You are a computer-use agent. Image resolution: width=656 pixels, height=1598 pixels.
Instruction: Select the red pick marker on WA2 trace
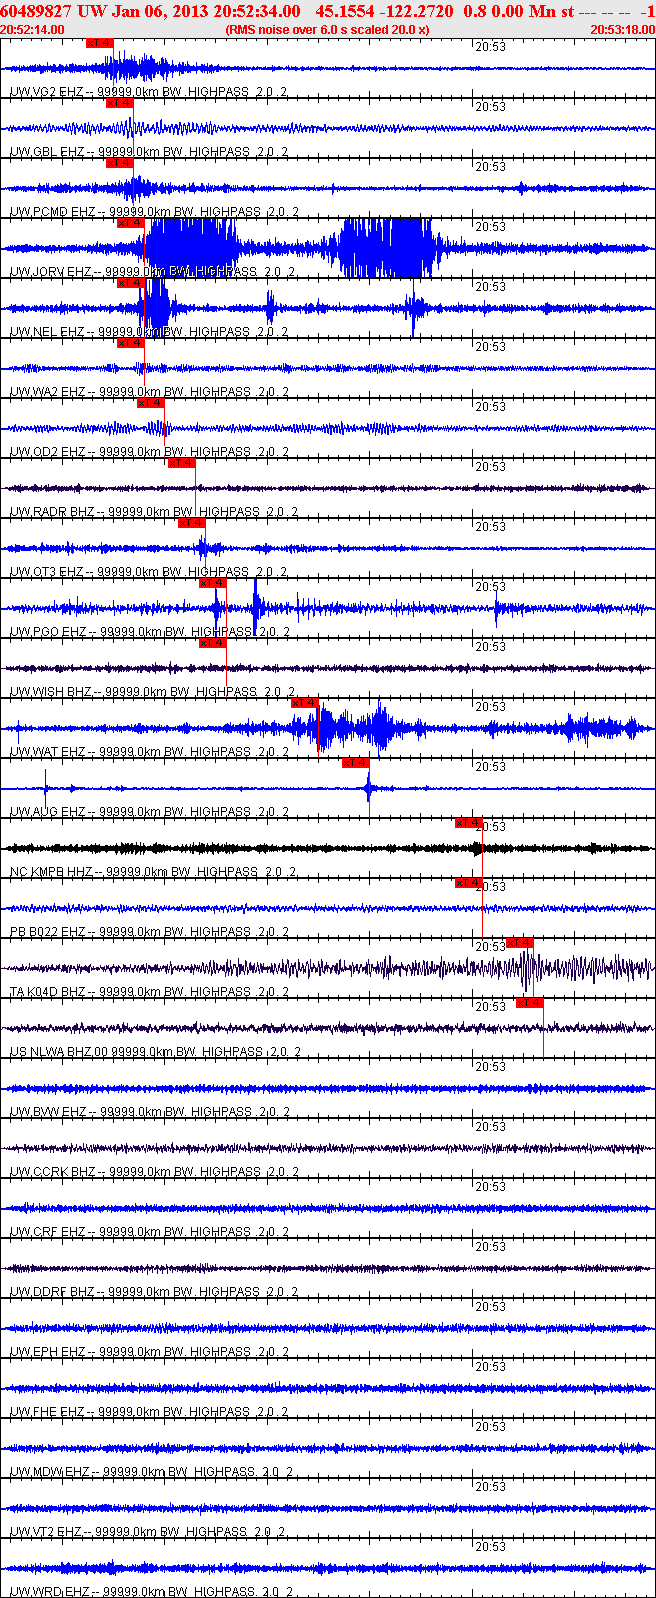coord(131,343)
